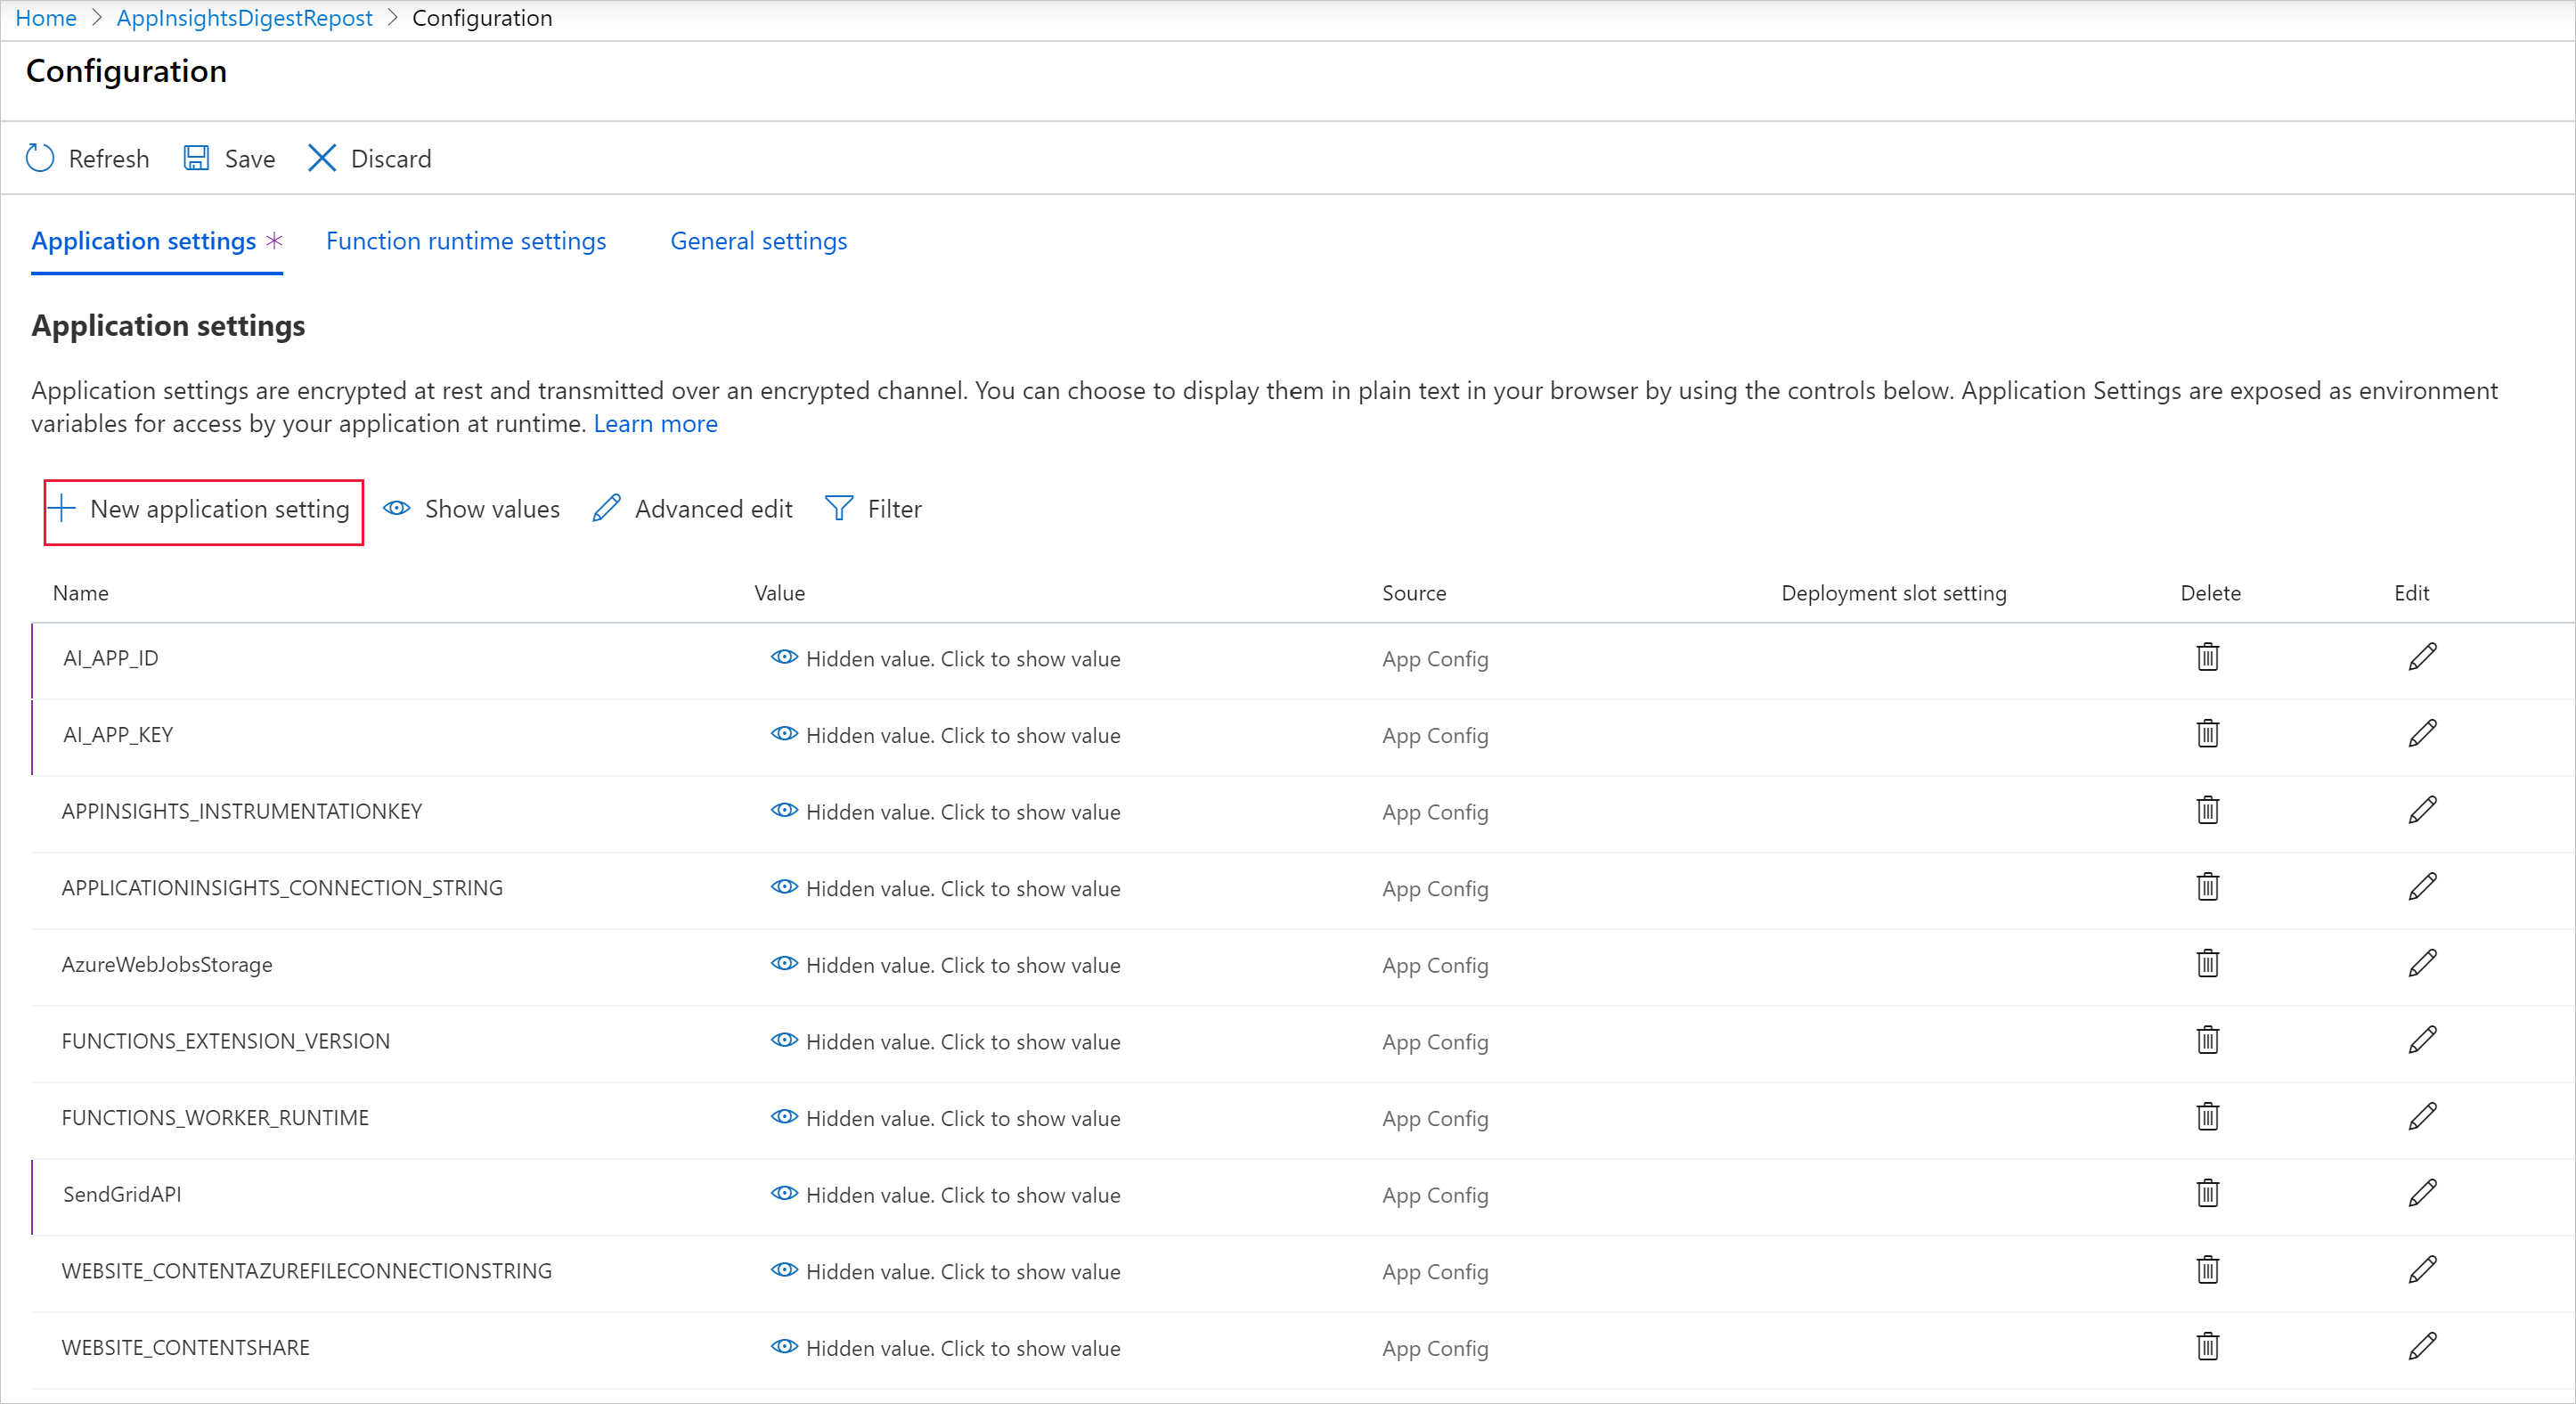
Task: Reveal hidden value for AI_APP_ID
Action: tap(945, 658)
